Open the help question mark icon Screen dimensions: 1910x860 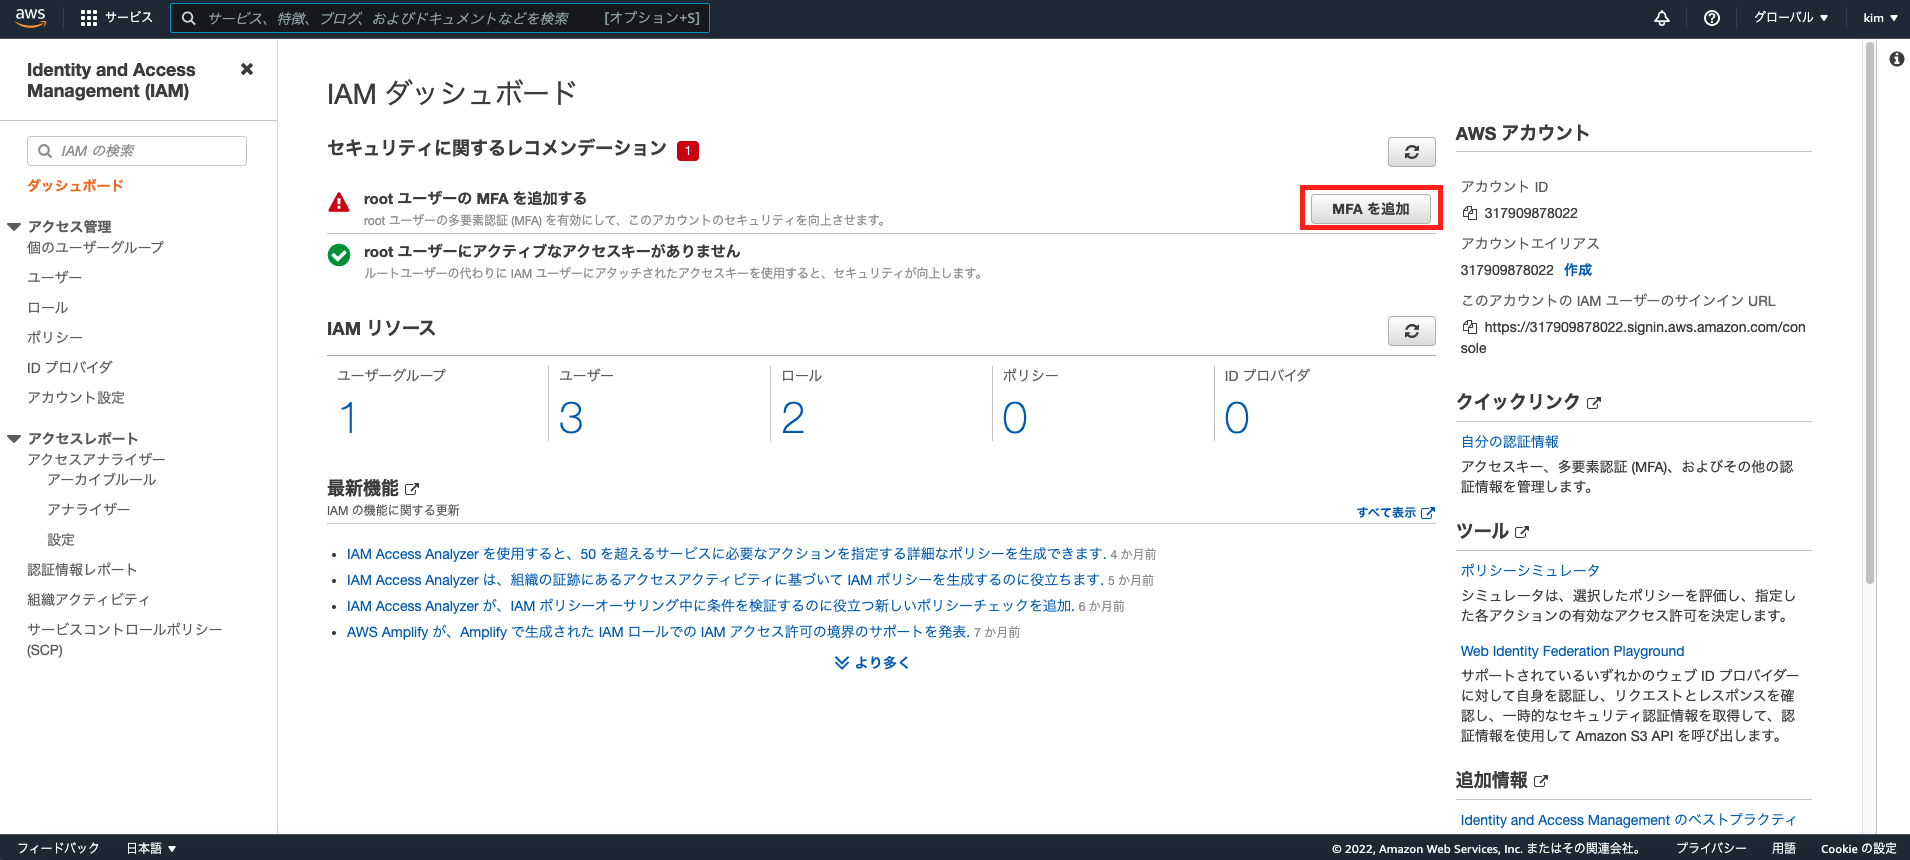coord(1712,18)
